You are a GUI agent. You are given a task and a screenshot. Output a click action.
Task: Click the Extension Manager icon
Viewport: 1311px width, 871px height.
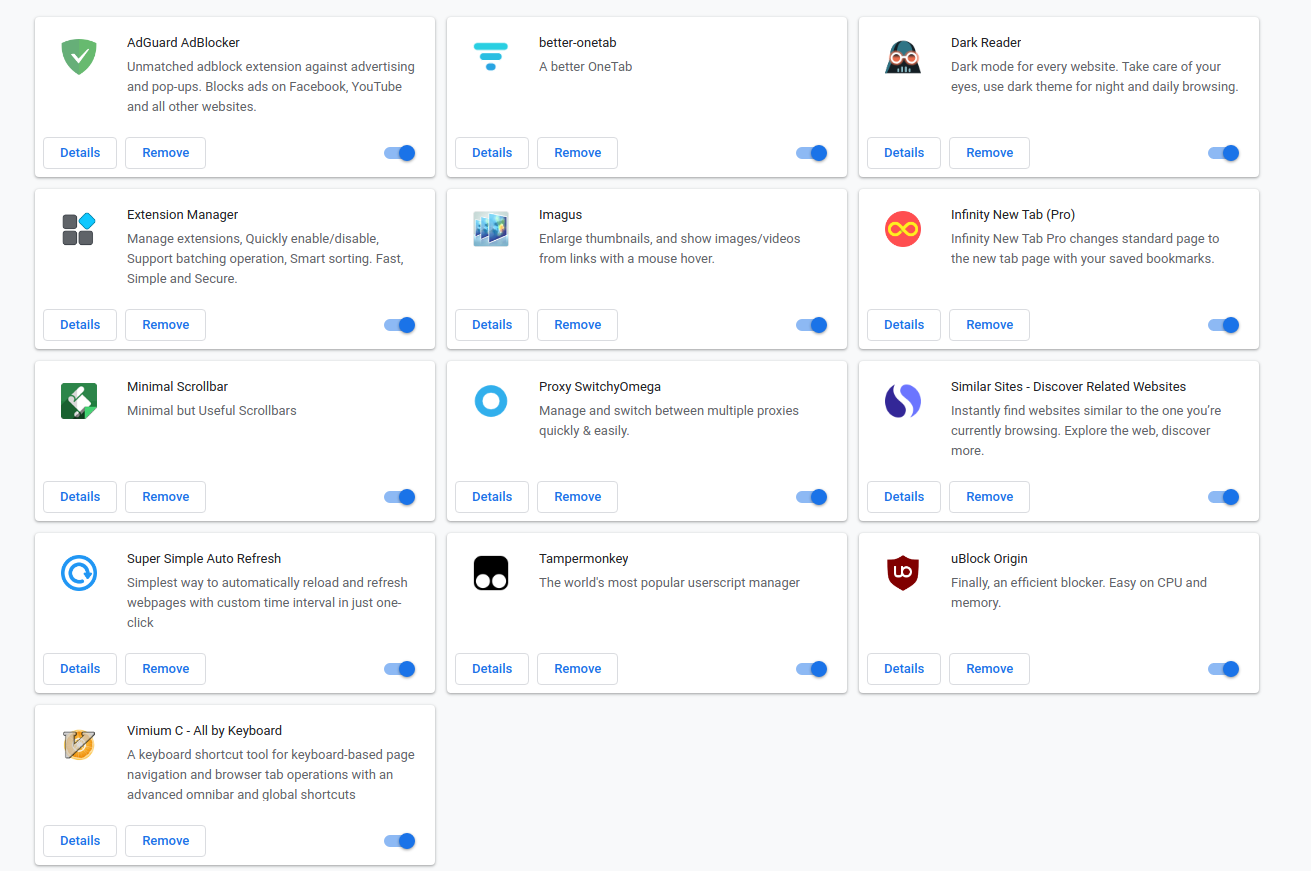(x=79, y=229)
